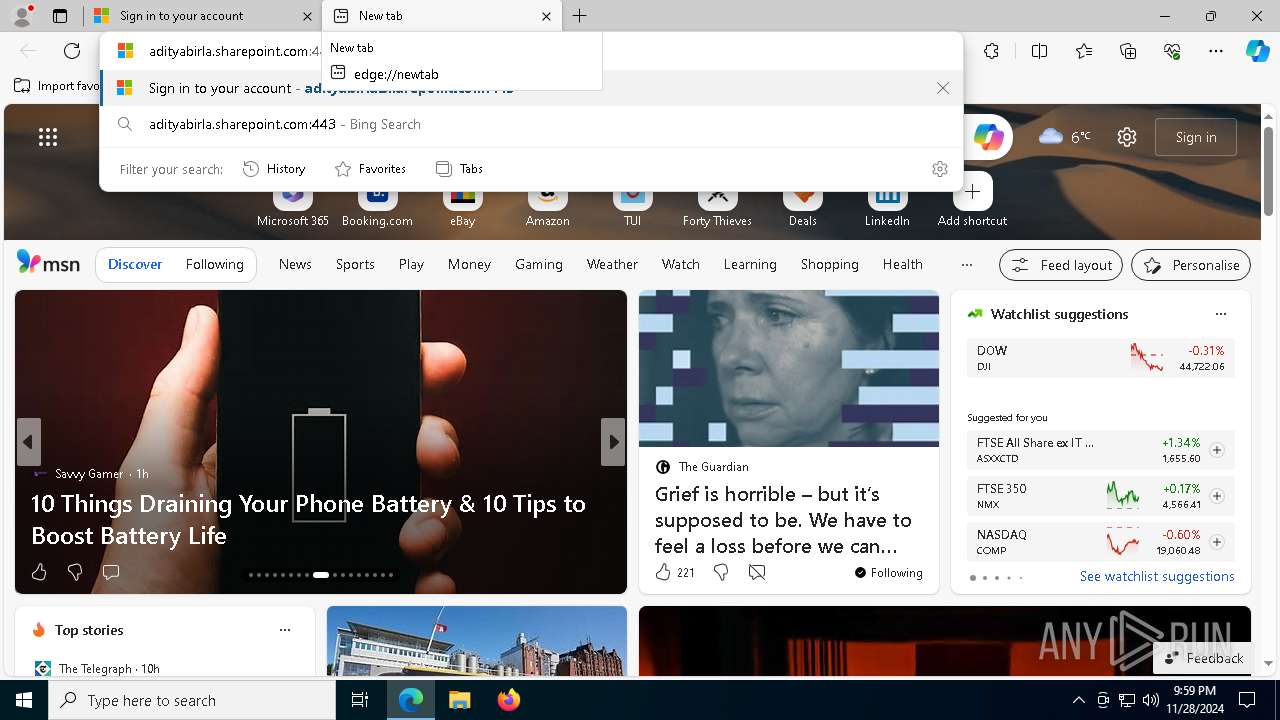Open Task View on the taskbar
The width and height of the screenshot is (1280, 720).
coord(361,700)
